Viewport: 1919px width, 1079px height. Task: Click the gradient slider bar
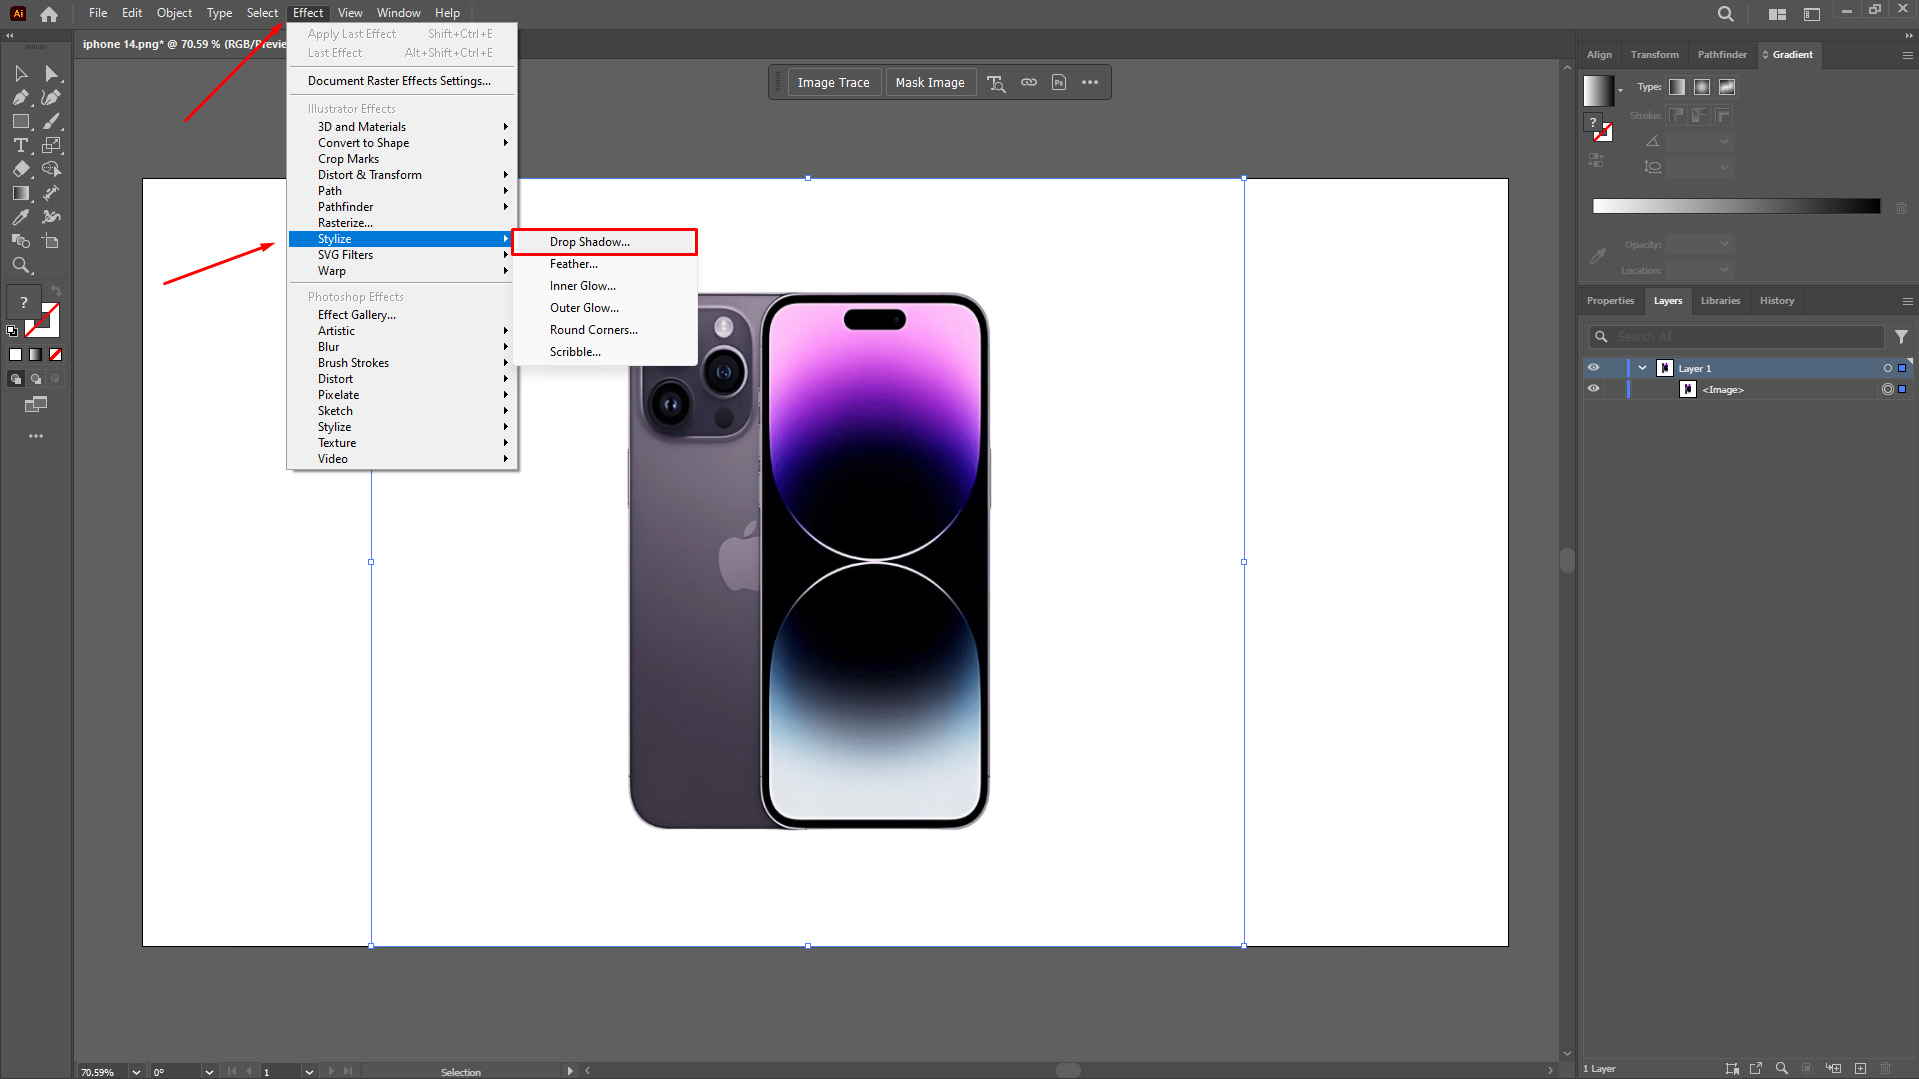tap(1736, 206)
